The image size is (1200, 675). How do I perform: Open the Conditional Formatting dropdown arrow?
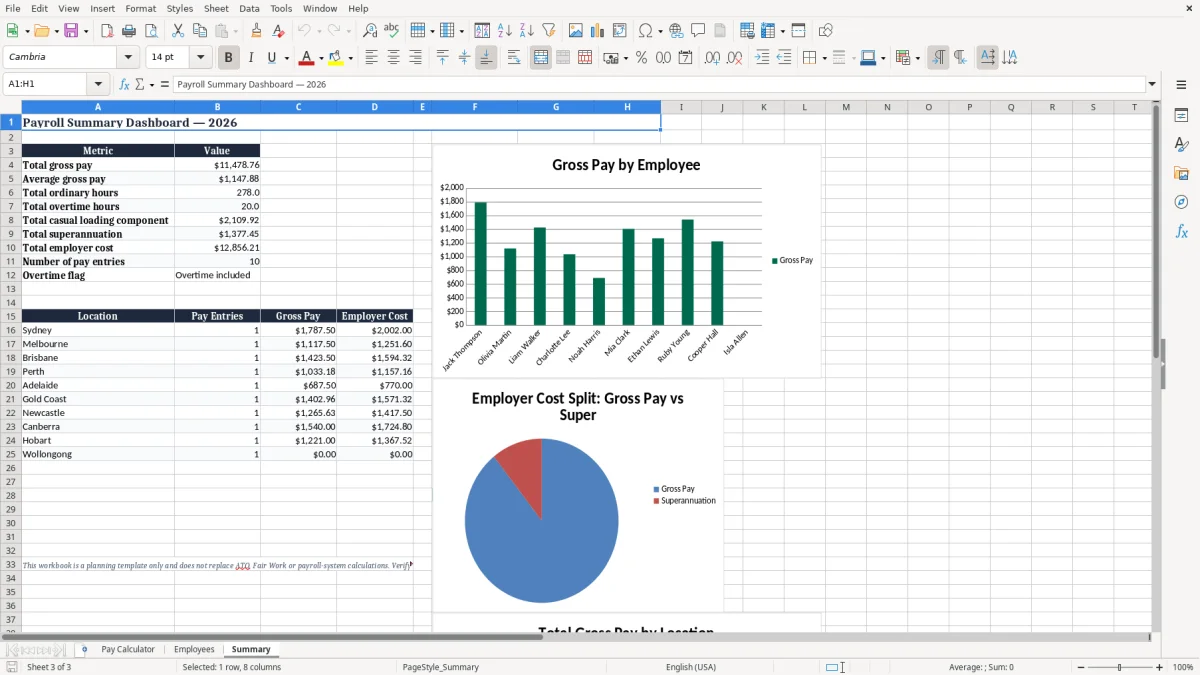click(918, 58)
